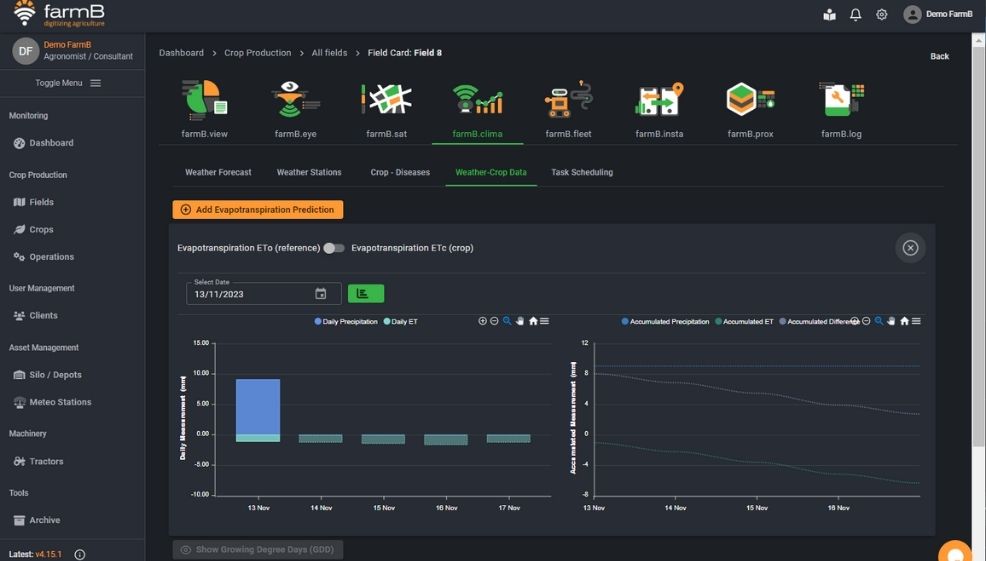
Task: Click the Back button
Action: point(939,56)
